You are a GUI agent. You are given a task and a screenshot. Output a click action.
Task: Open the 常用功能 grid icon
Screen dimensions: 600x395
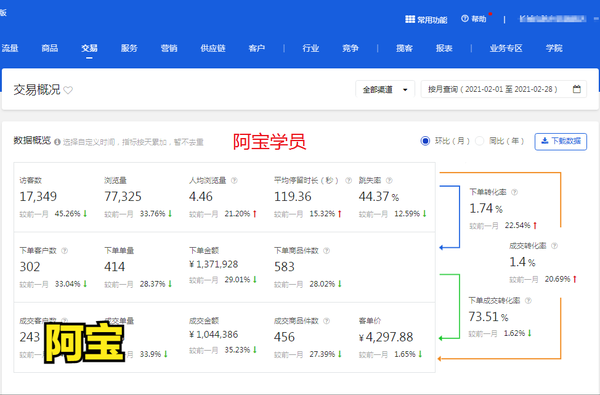pos(410,19)
